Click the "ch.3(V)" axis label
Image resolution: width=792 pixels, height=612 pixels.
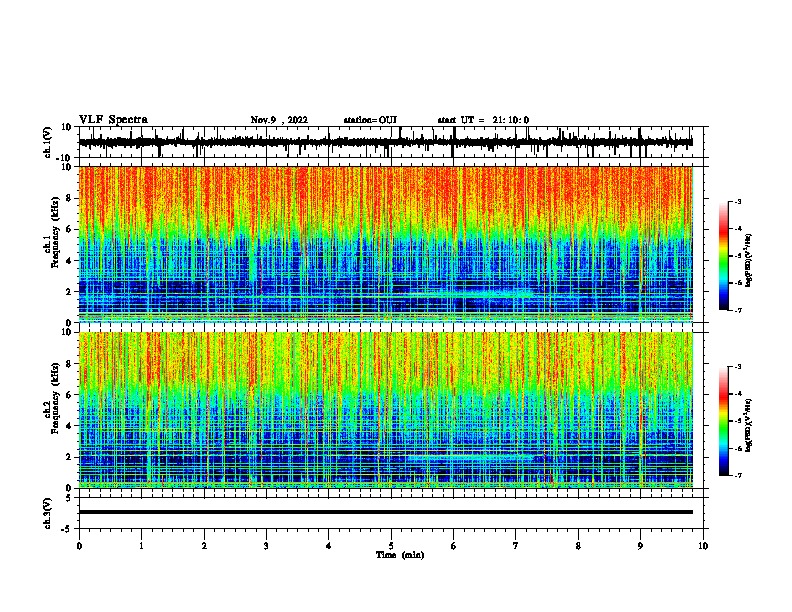48,514
